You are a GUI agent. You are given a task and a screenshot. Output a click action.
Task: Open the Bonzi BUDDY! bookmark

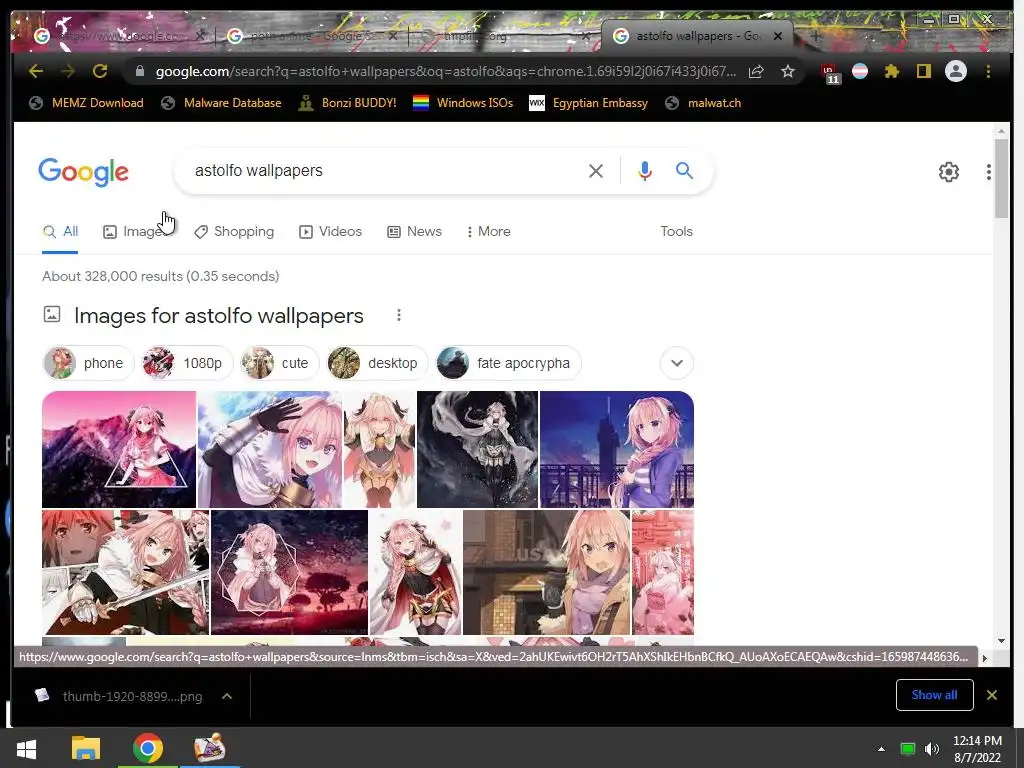(x=347, y=103)
